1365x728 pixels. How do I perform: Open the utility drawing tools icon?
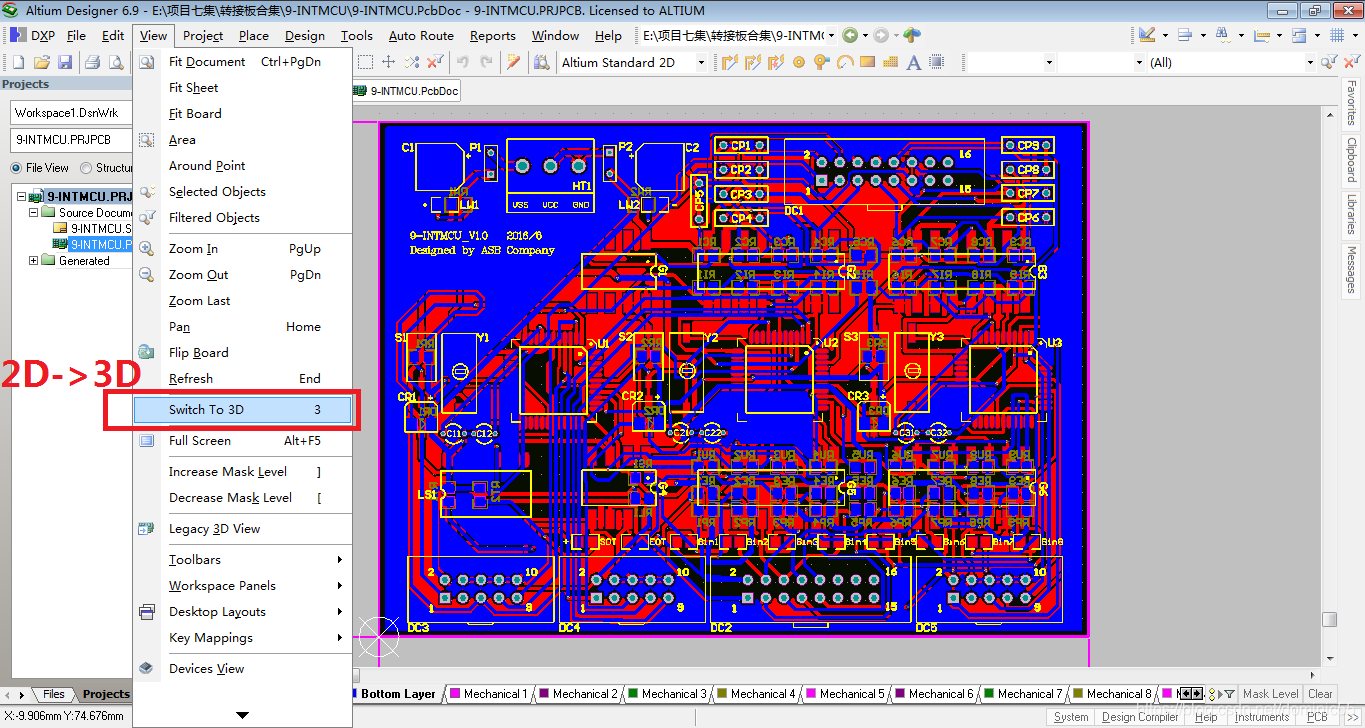pos(1147,35)
